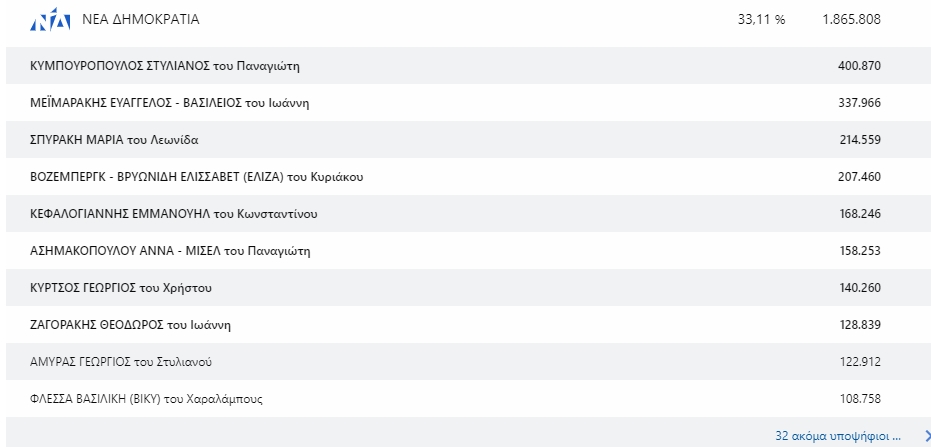Click the party total votes 1.865.808
Image resolution: width=931 pixels, height=447 pixels.
tap(851, 19)
